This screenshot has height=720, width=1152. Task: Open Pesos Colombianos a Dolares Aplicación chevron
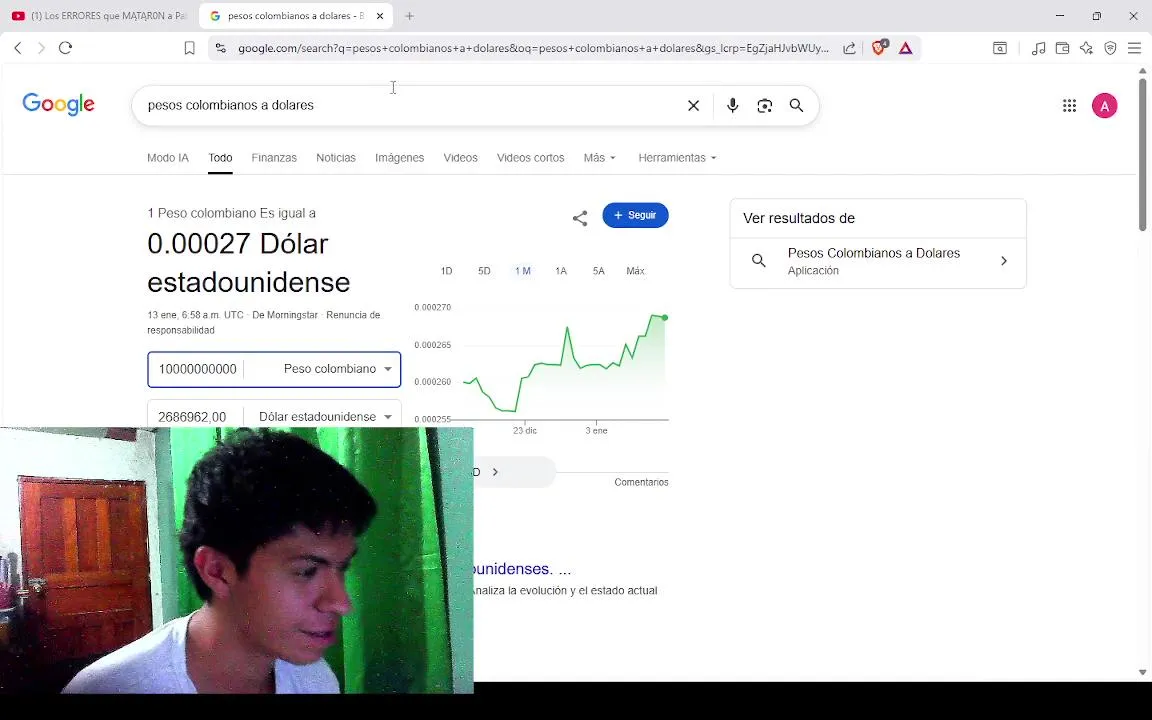click(x=1004, y=261)
